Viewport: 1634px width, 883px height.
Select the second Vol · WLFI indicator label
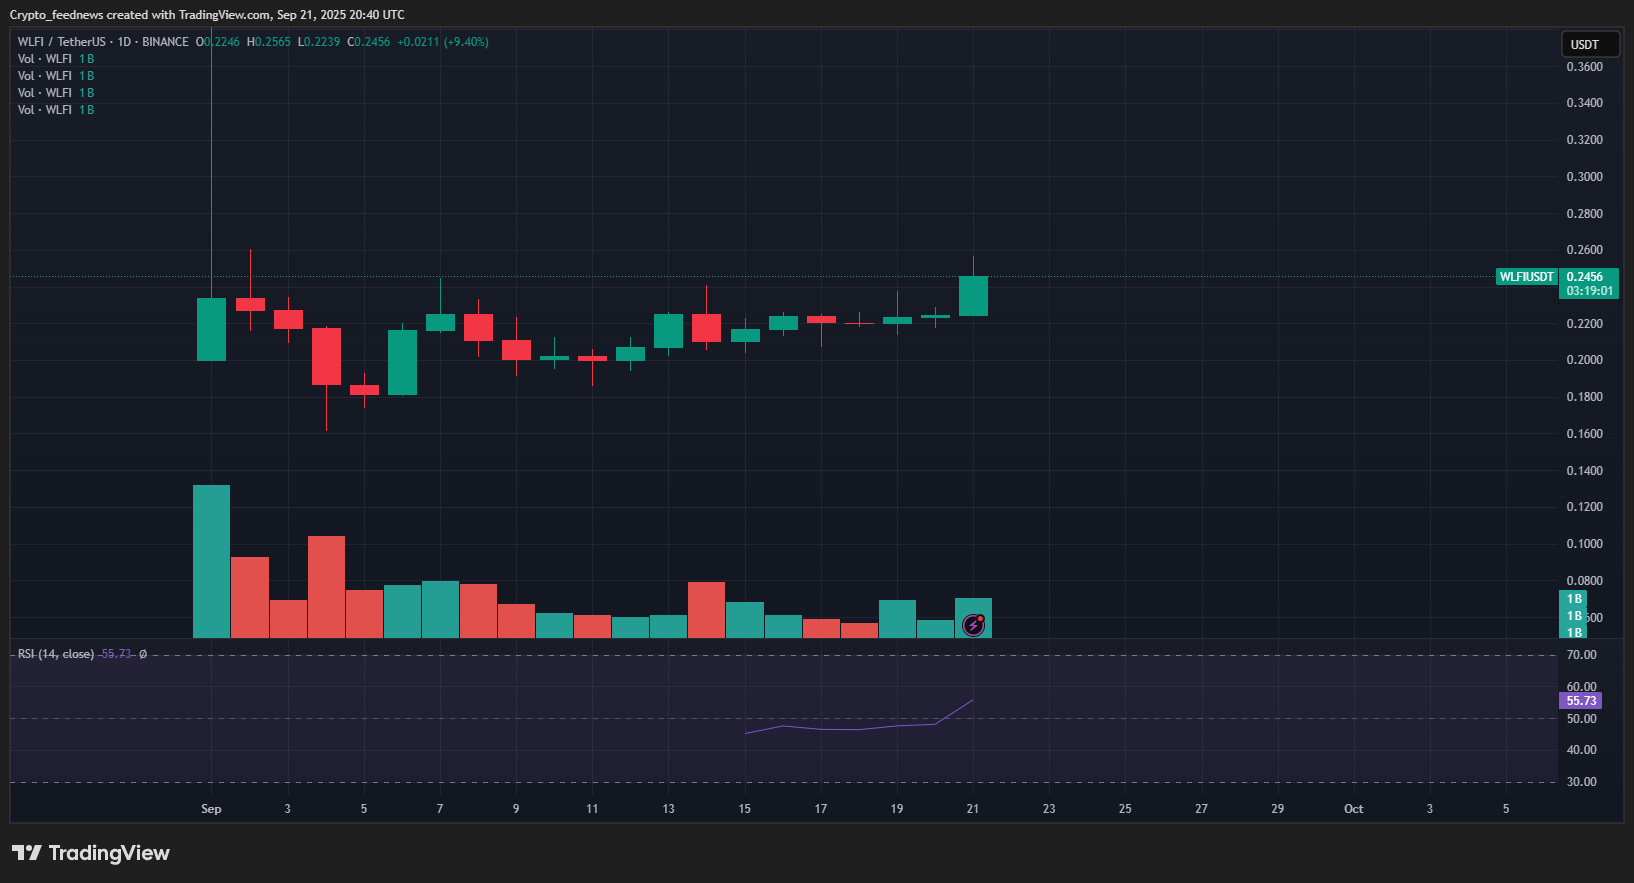45,76
